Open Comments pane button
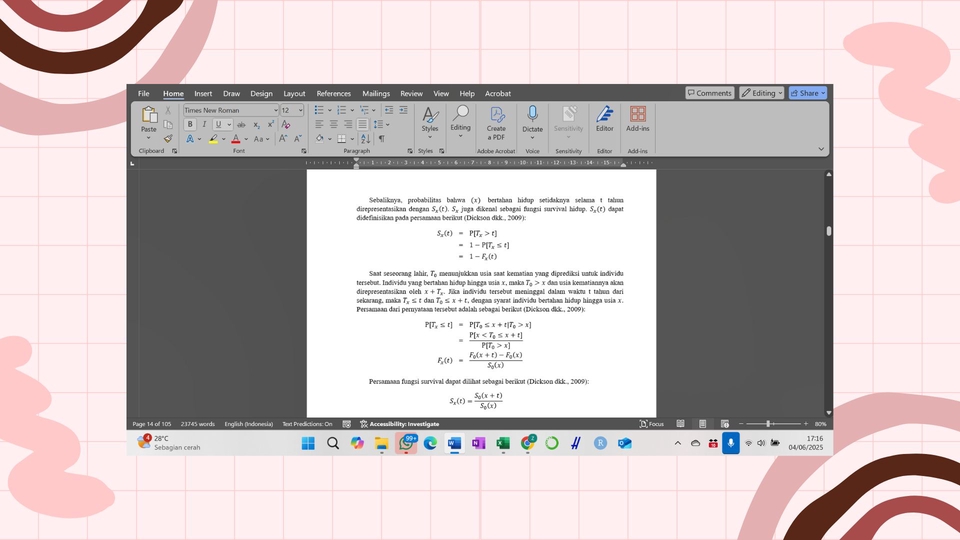This screenshot has height=540, width=960. click(x=710, y=93)
